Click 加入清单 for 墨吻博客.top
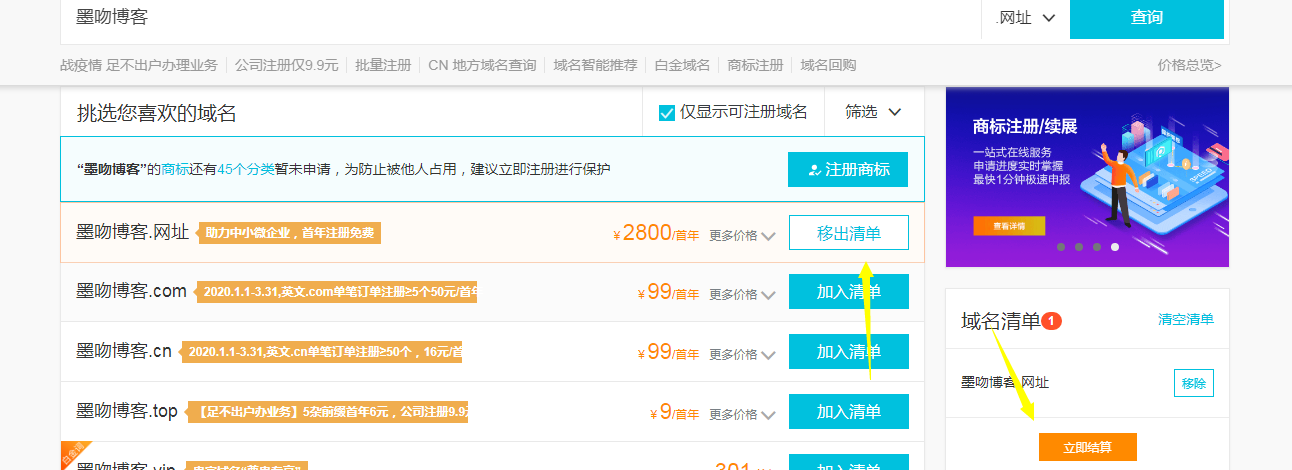Image resolution: width=1292 pixels, height=470 pixels. [x=849, y=412]
